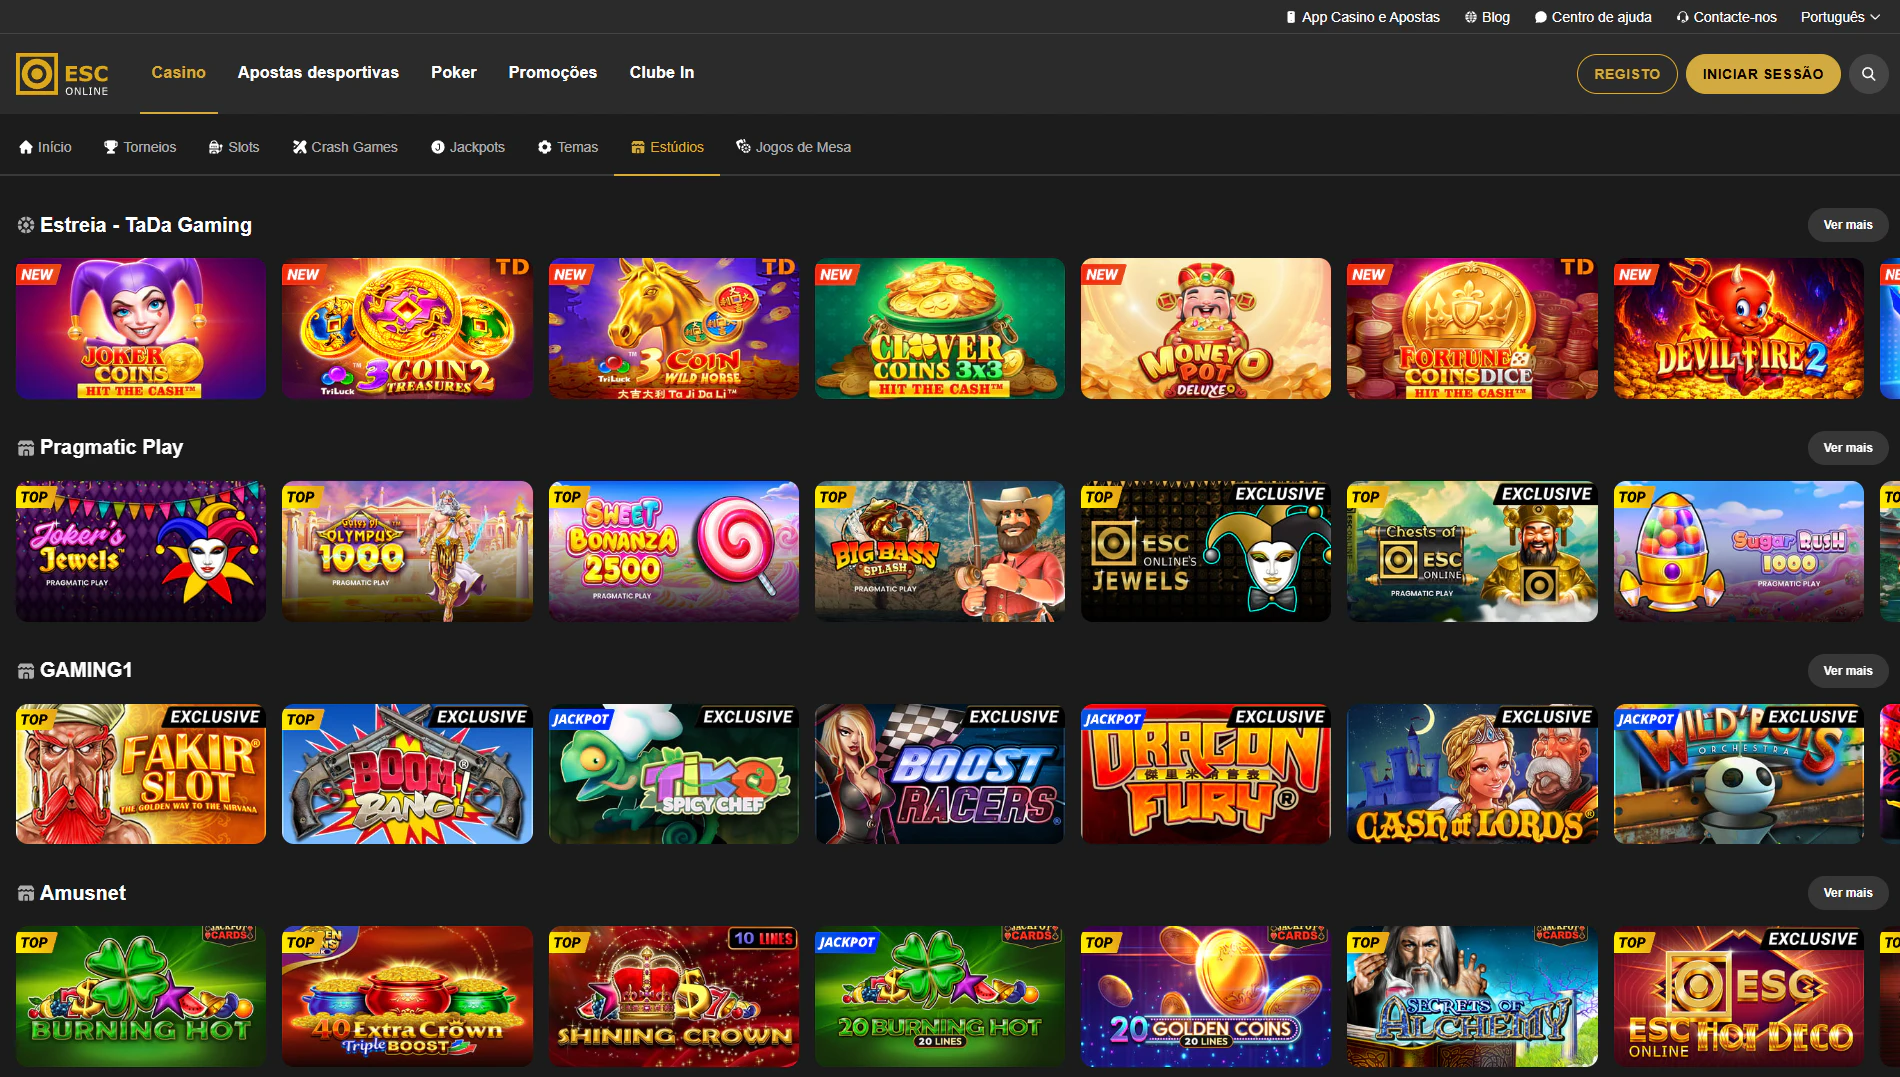The height and width of the screenshot is (1077, 1900).
Task: Open the Fortune Coins Dice game
Action: [1472, 329]
